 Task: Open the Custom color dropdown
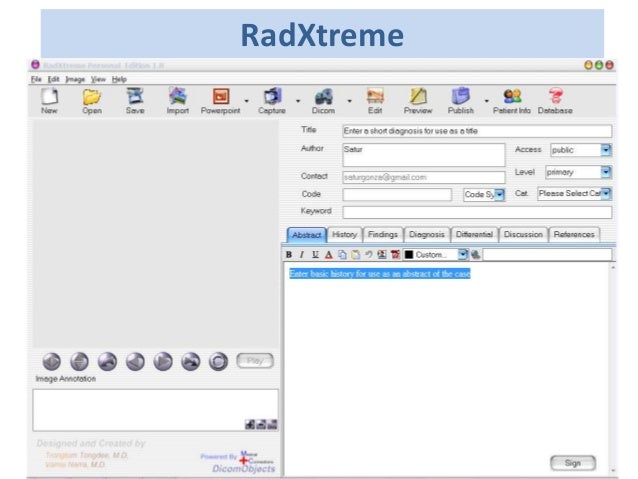coord(463,255)
